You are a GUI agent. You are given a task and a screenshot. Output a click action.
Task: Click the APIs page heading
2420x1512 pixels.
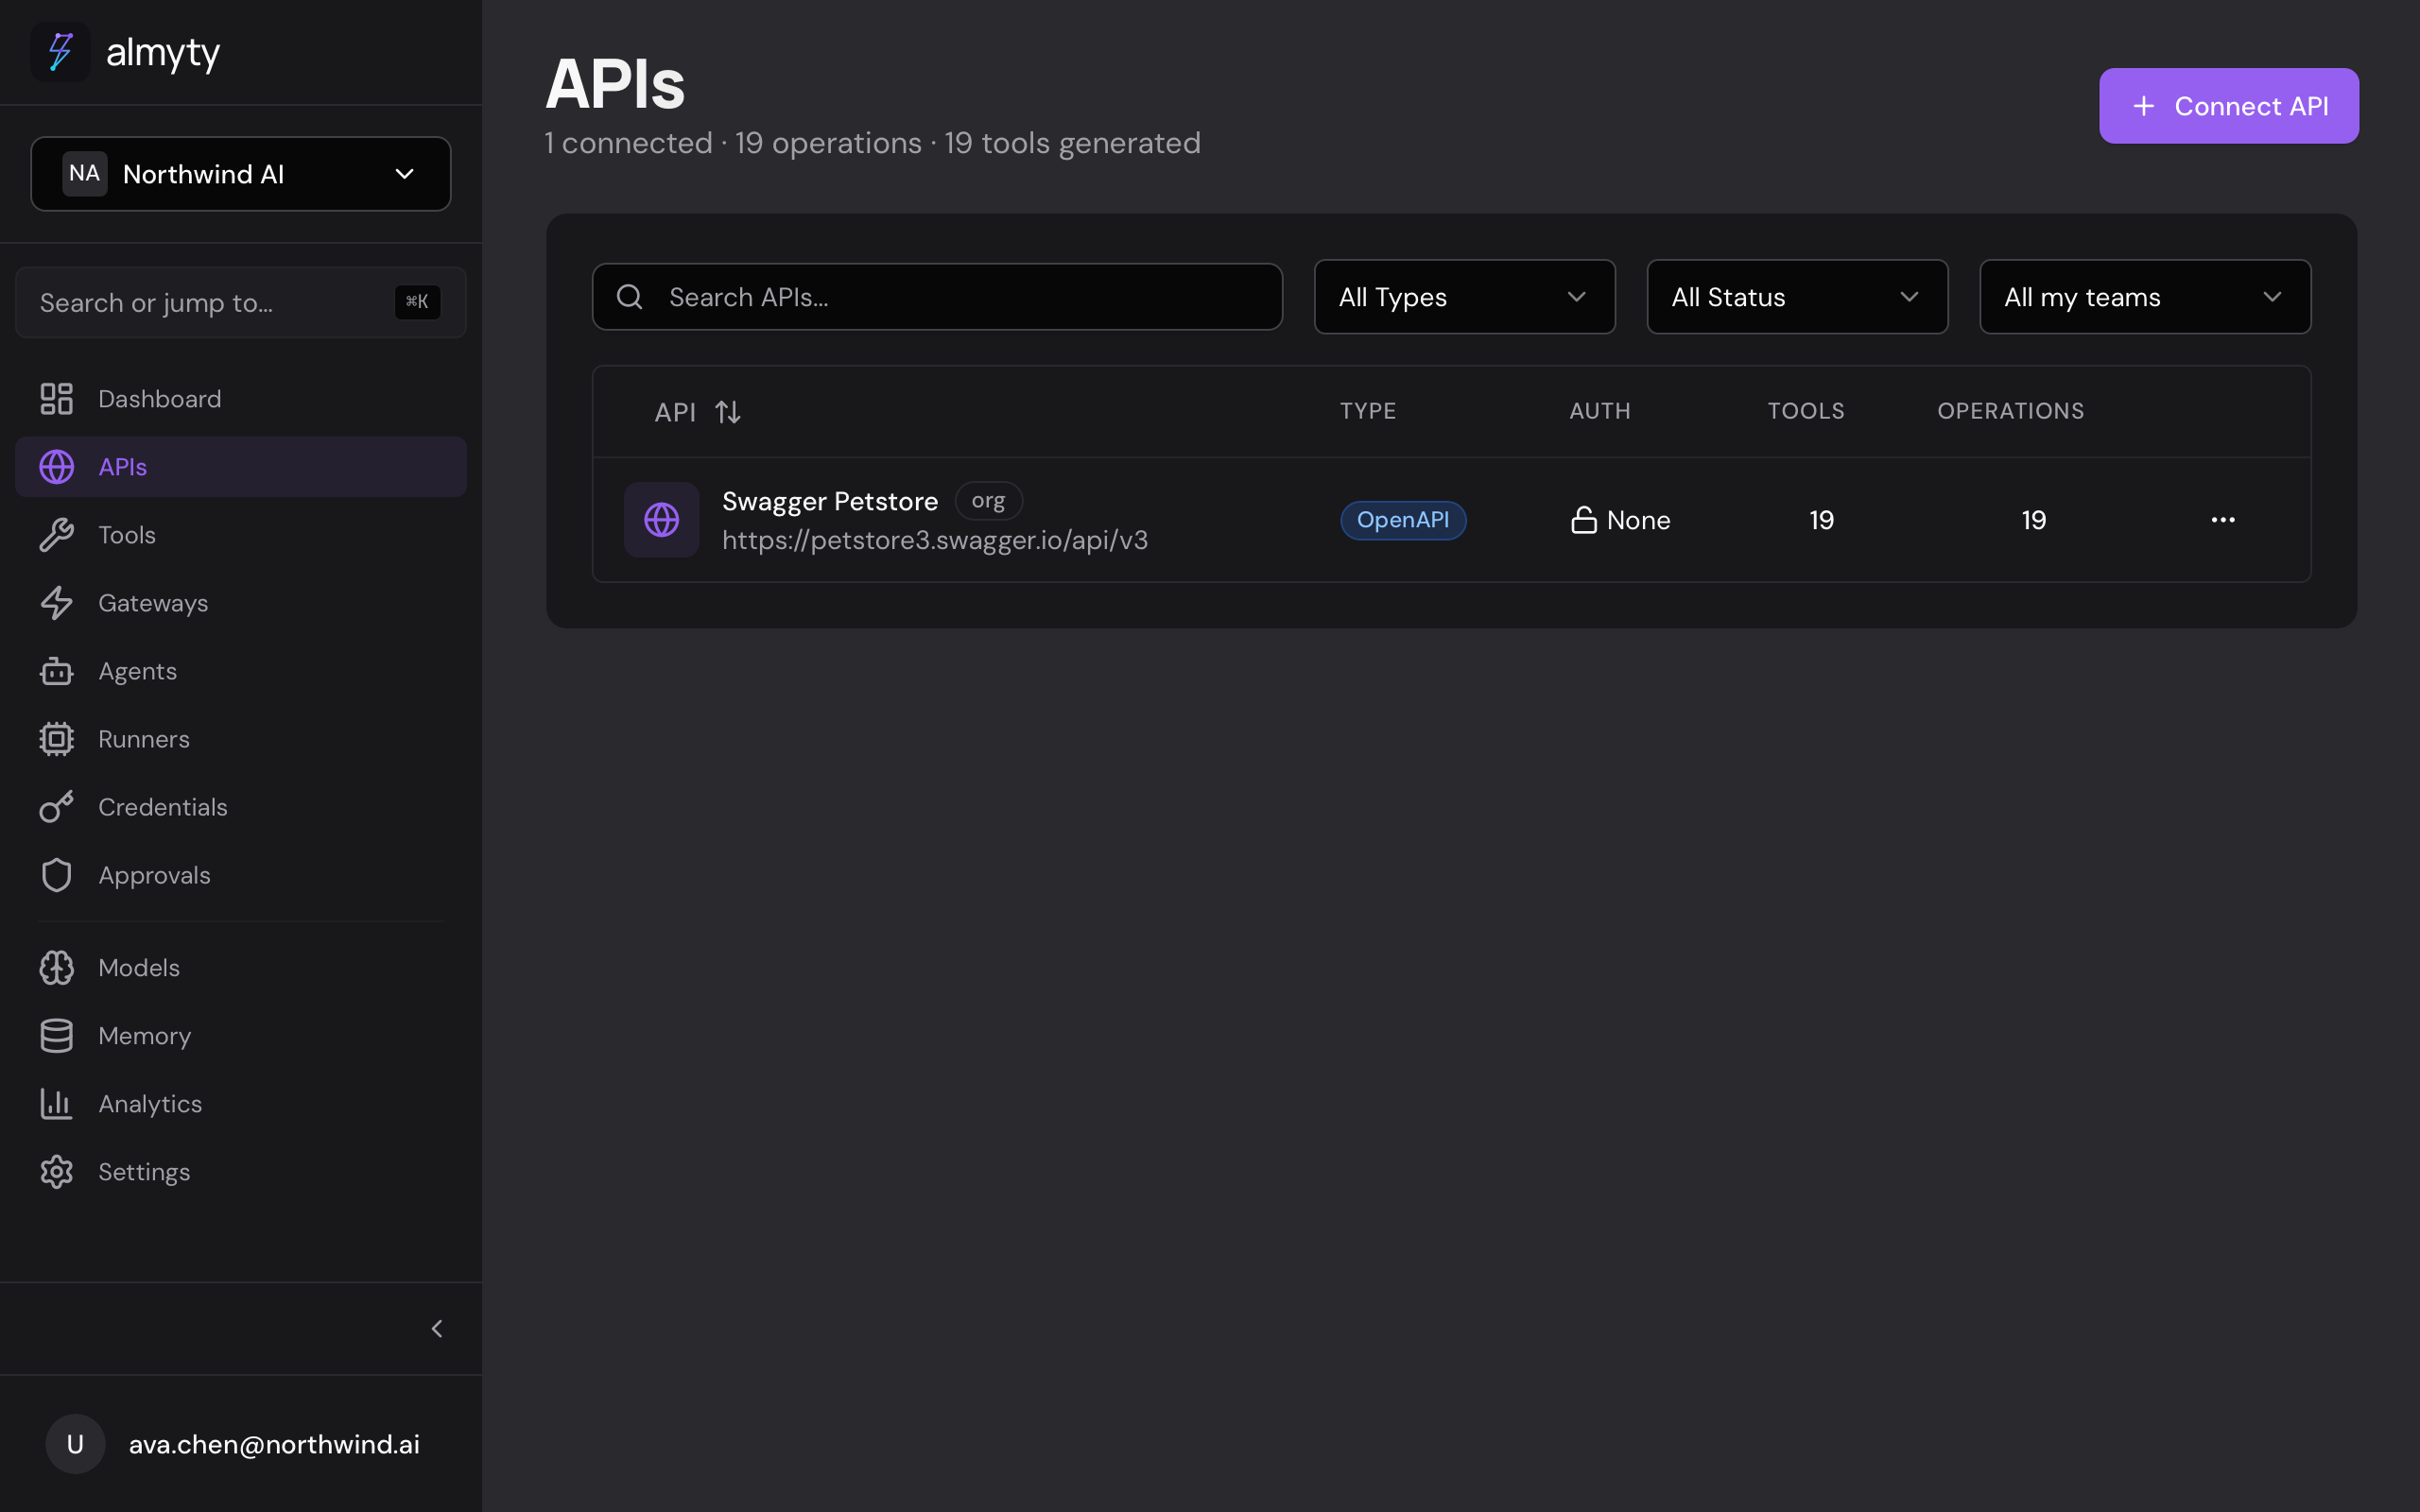pyautogui.click(x=615, y=84)
